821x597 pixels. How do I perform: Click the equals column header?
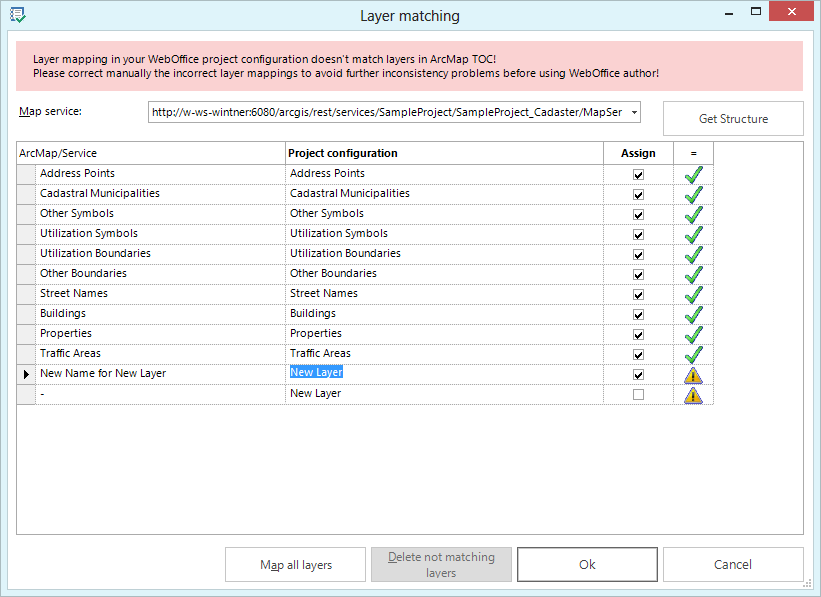[693, 153]
